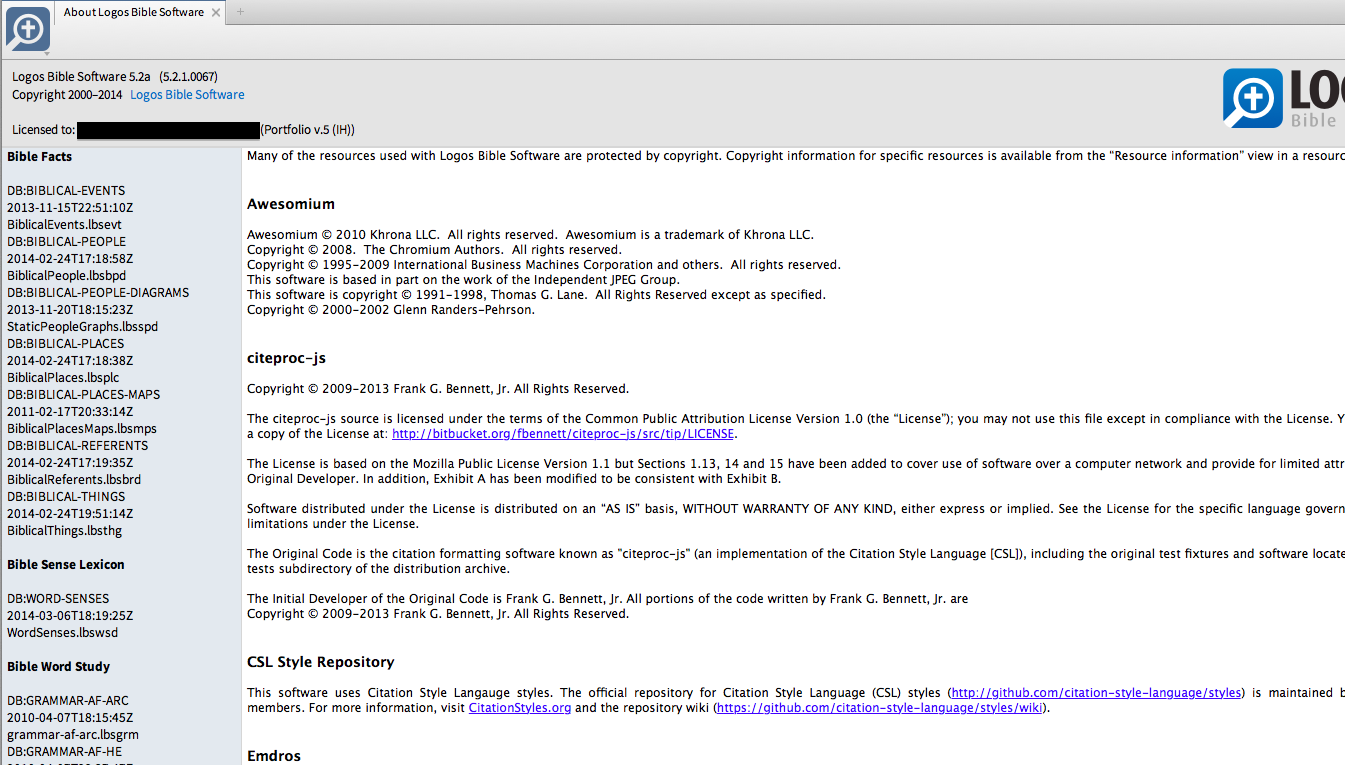This screenshot has height=765, width=1345.
Task: Select DB:GRAMMAR-AF-ARC entry
Action: pos(68,701)
